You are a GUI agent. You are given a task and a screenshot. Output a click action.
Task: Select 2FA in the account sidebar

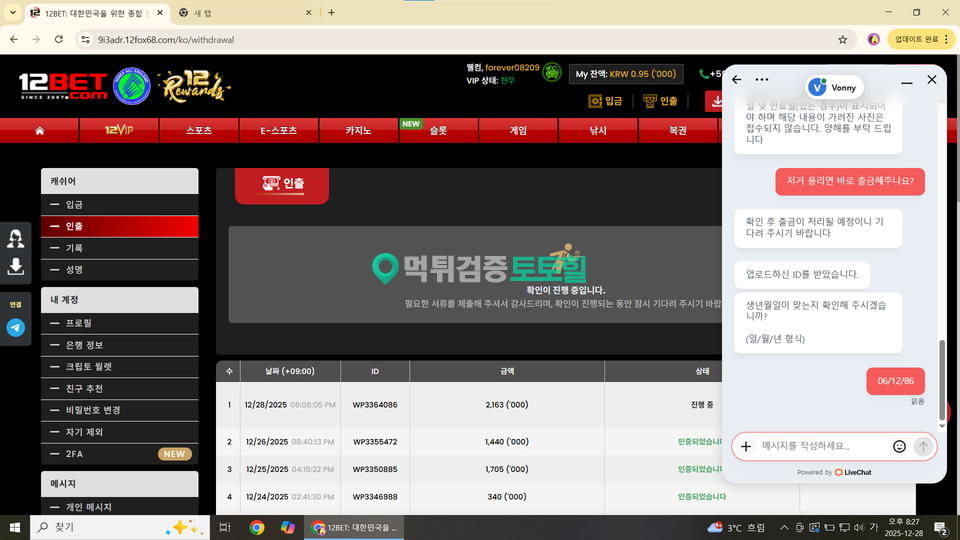(x=76, y=454)
